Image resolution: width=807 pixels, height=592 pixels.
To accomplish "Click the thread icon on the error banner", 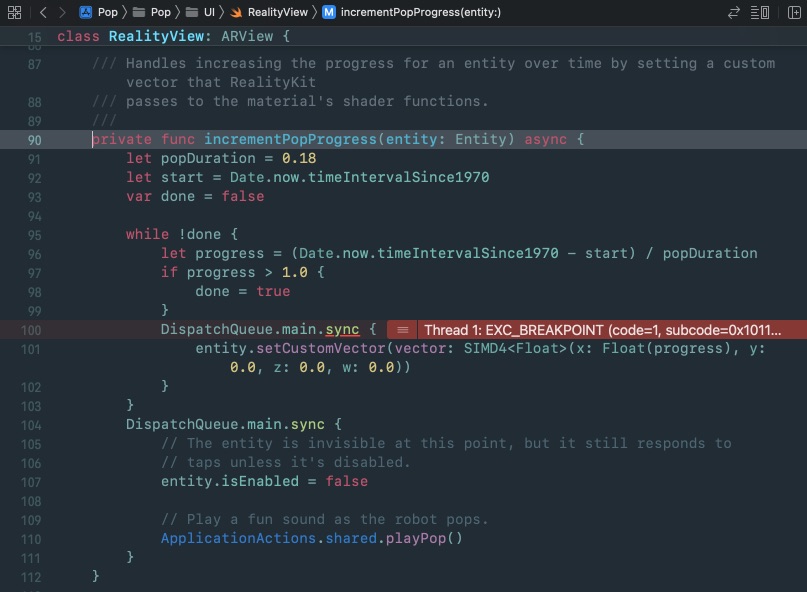I will click(x=402, y=329).
